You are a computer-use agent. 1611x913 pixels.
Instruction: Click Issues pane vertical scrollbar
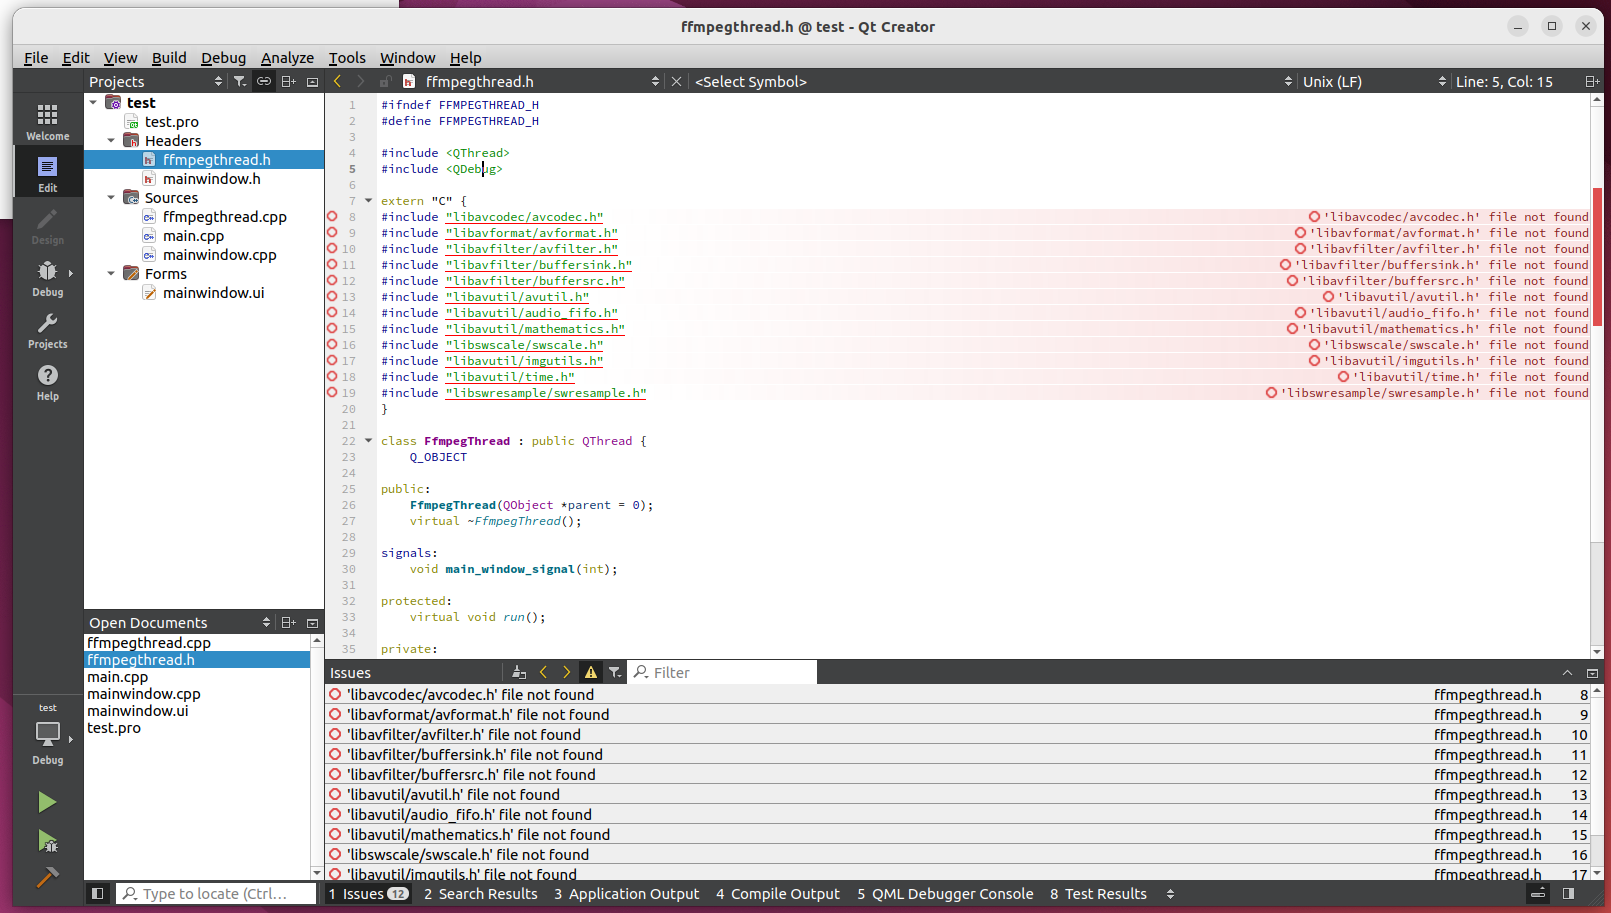[x=1597, y=782]
